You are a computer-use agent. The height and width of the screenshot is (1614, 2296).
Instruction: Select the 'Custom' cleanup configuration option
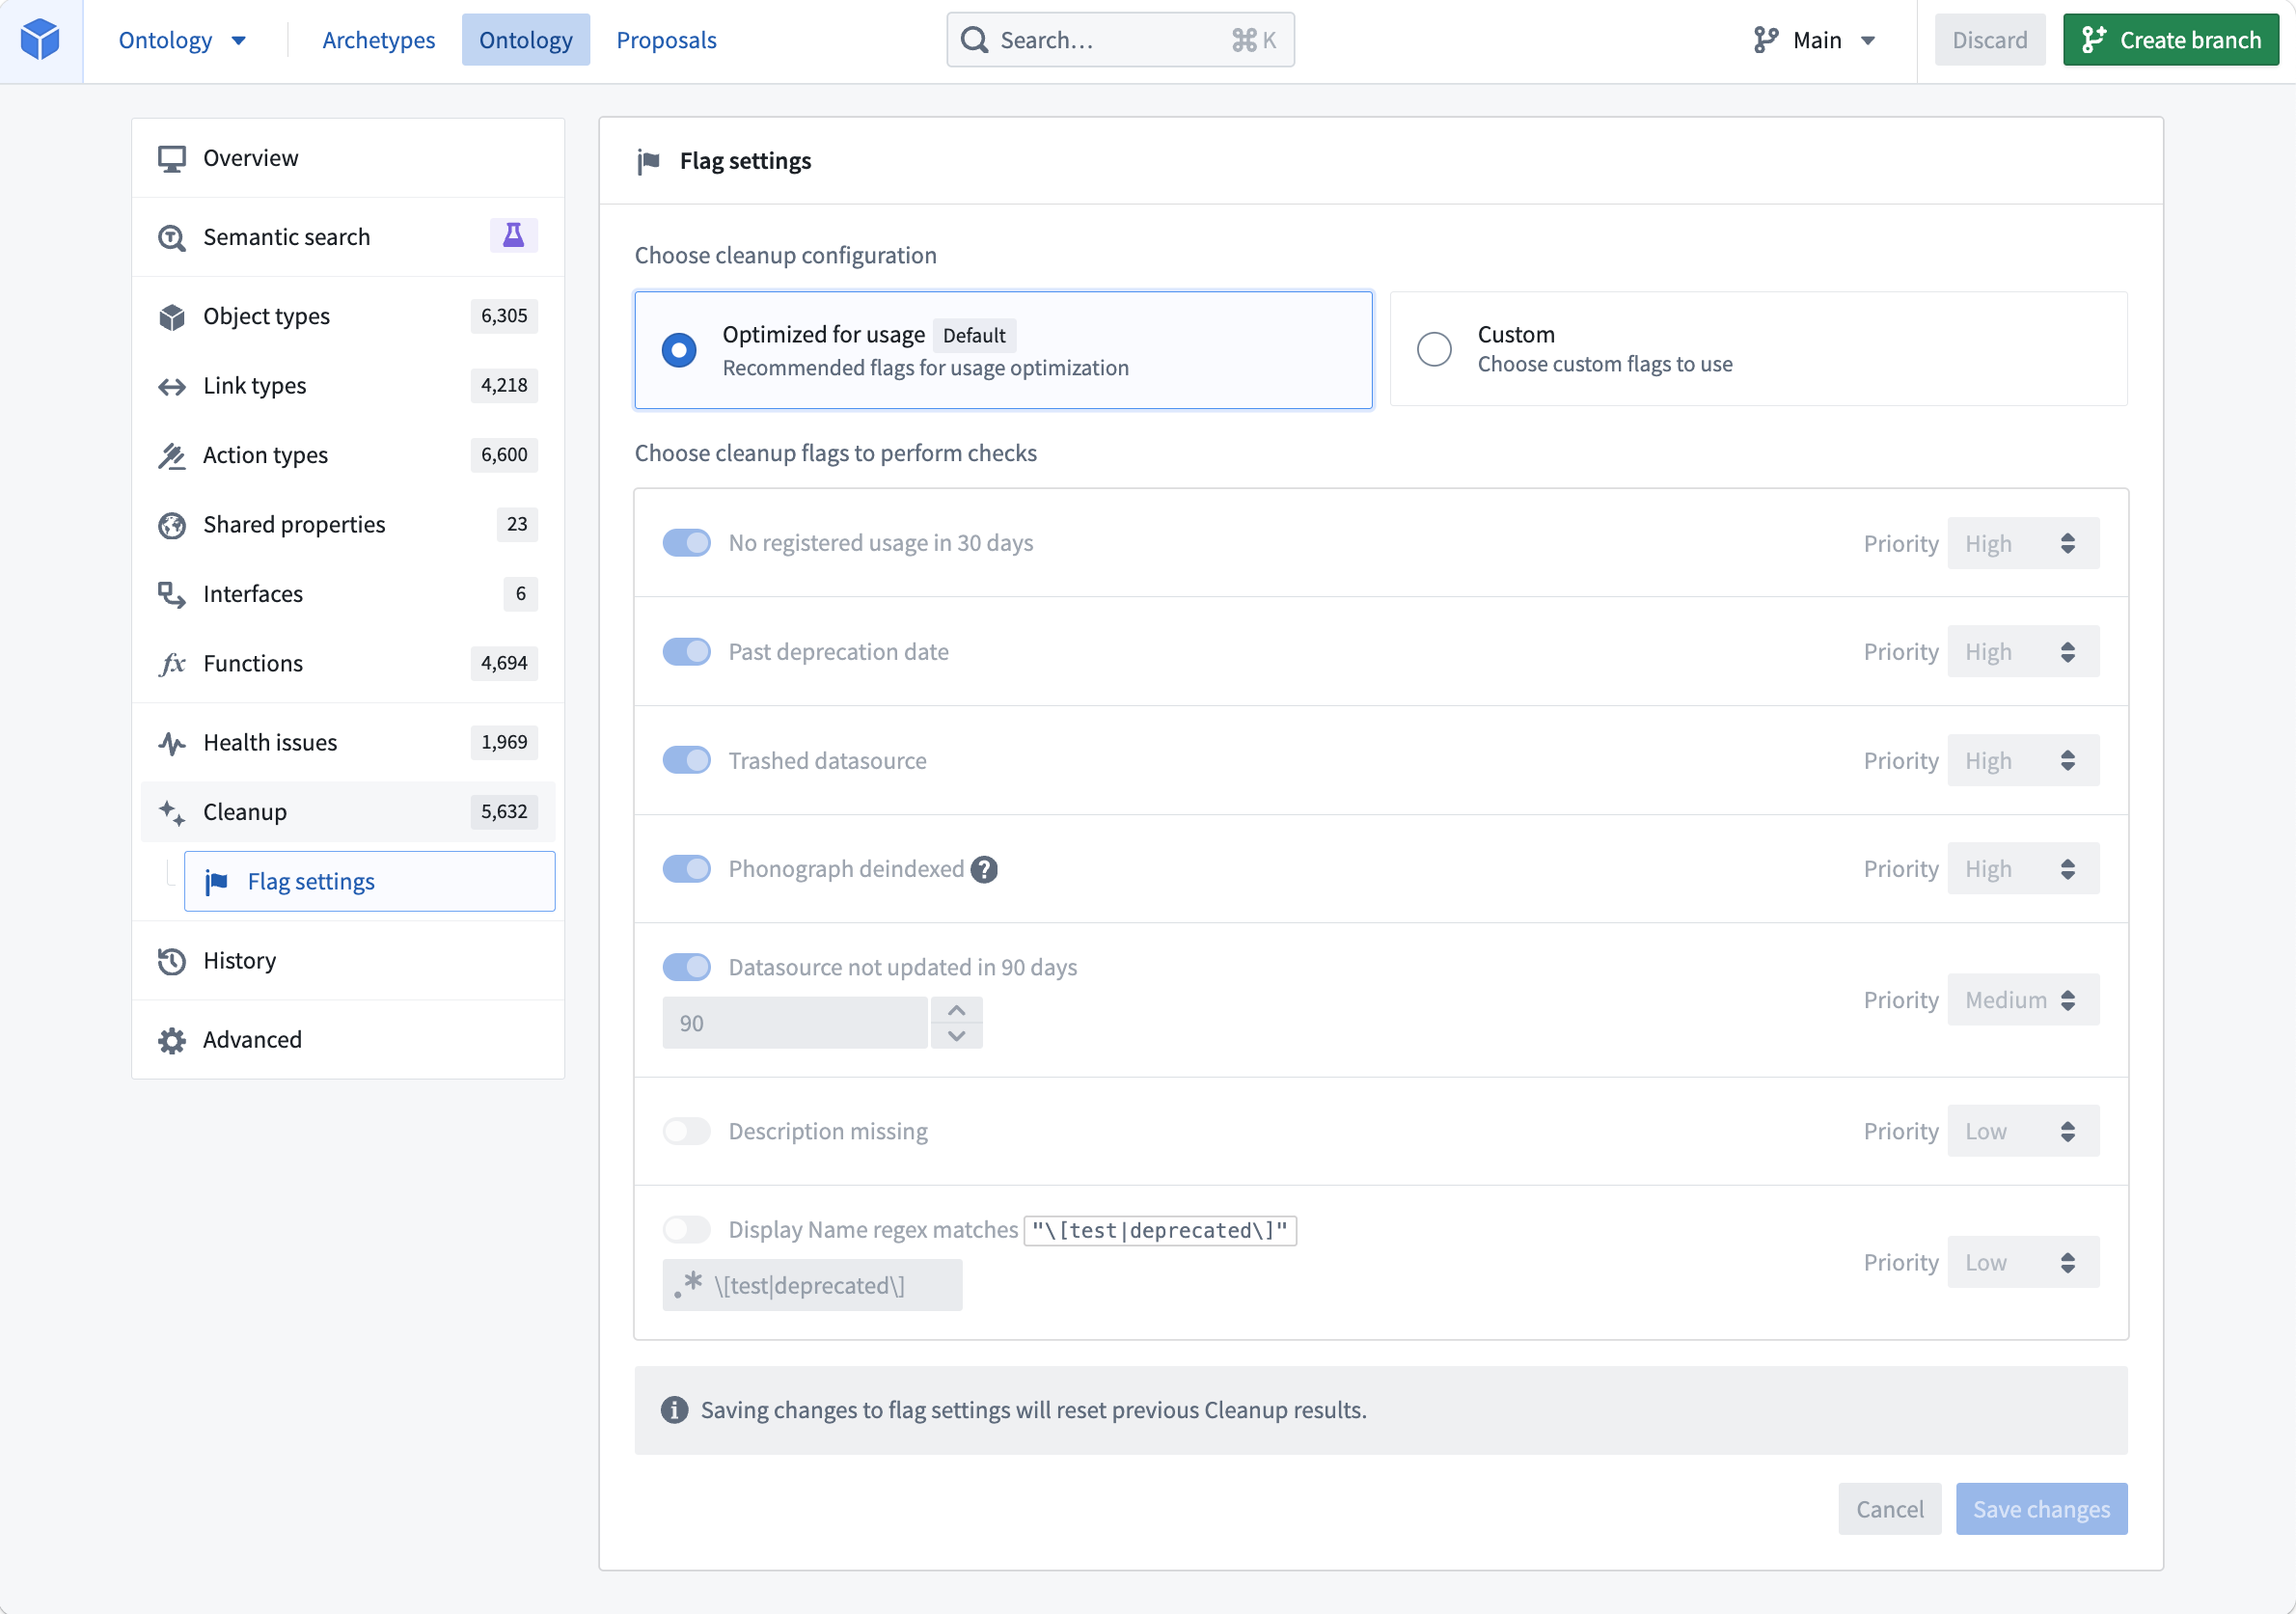coord(1434,347)
